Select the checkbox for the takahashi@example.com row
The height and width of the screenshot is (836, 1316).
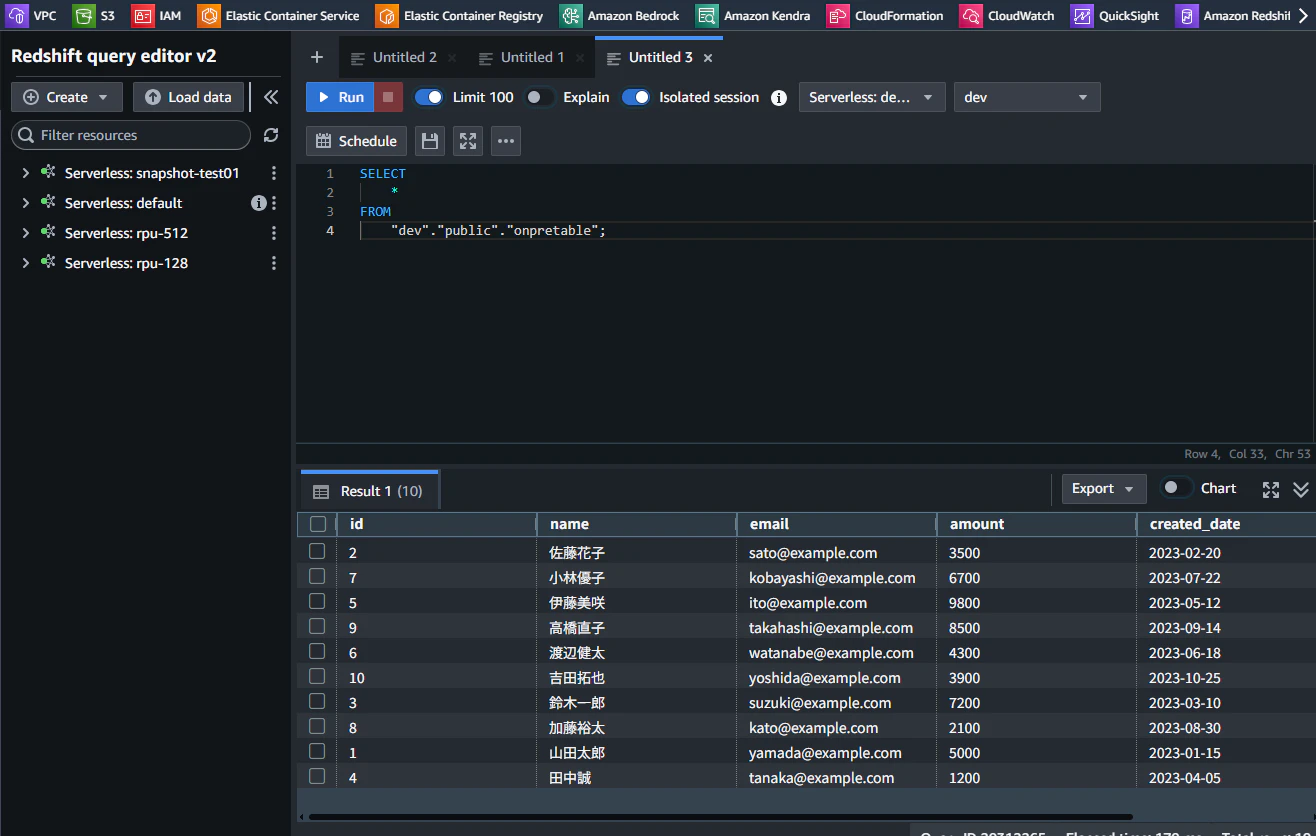point(317,626)
